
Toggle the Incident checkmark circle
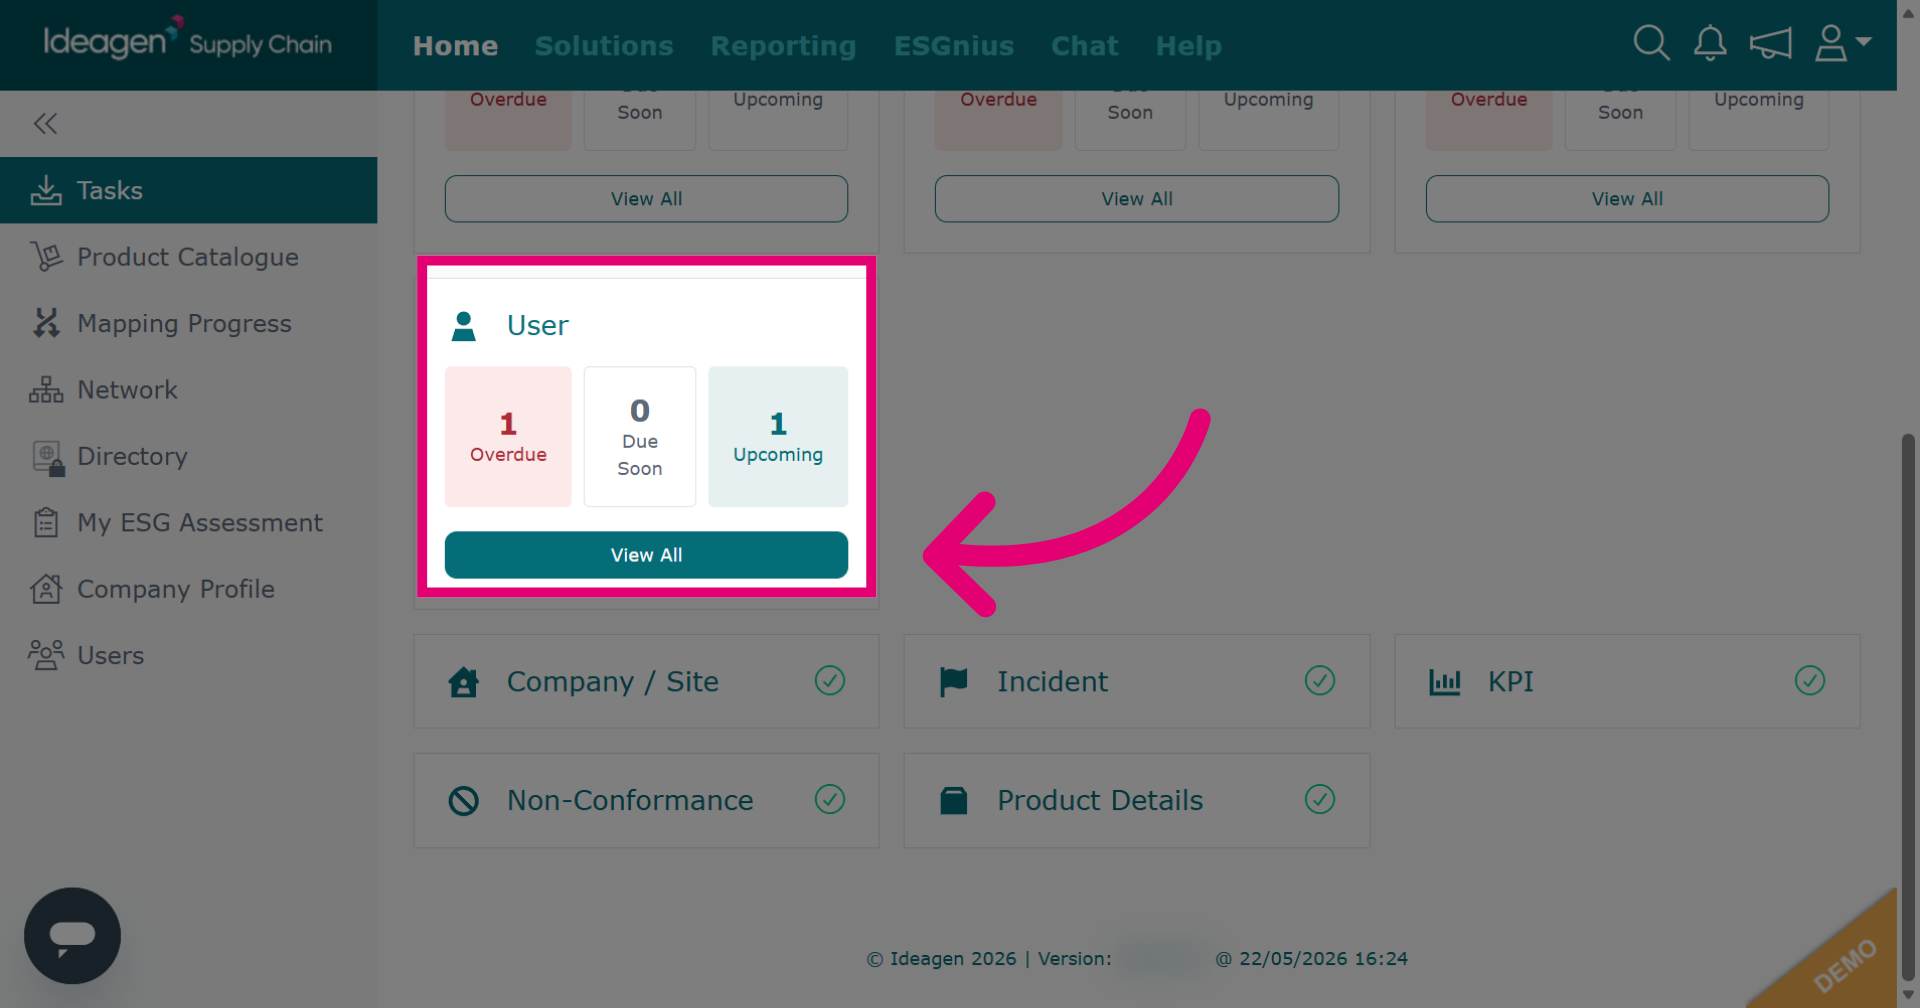[1320, 681]
